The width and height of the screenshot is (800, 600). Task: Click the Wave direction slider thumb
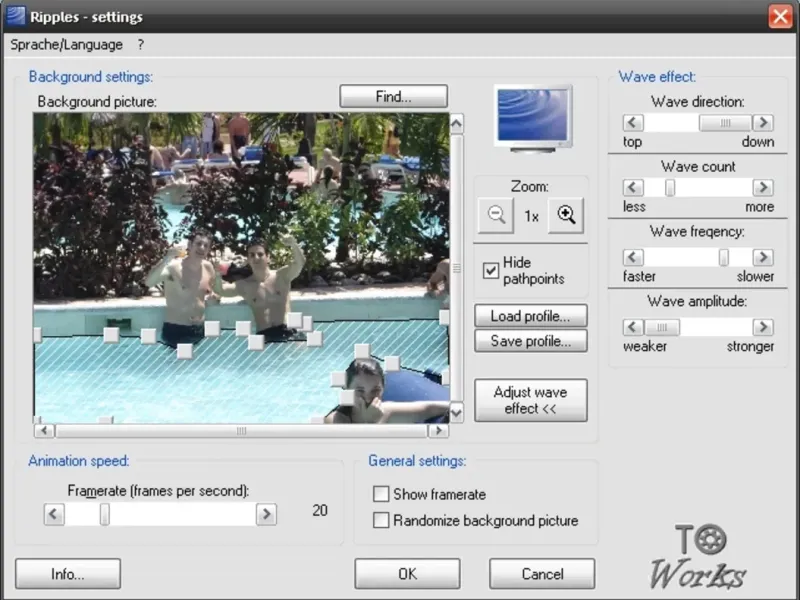tap(725, 122)
